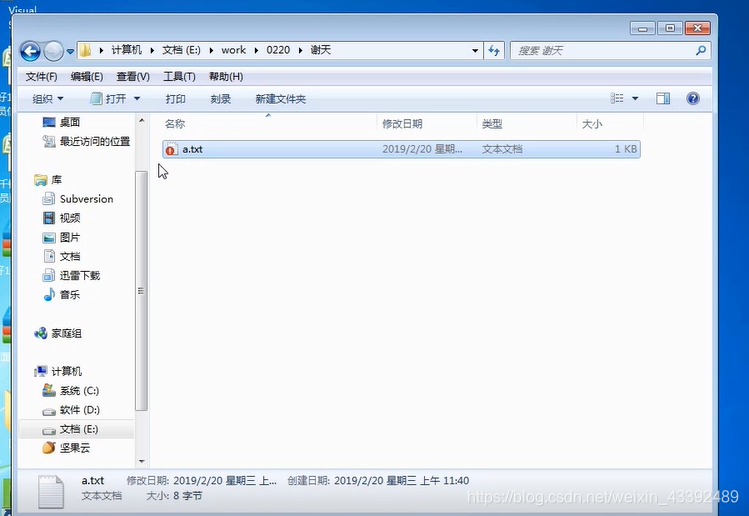The image size is (749, 516).
Task: Open drive 软件 (D:)
Action: click(x=71, y=410)
